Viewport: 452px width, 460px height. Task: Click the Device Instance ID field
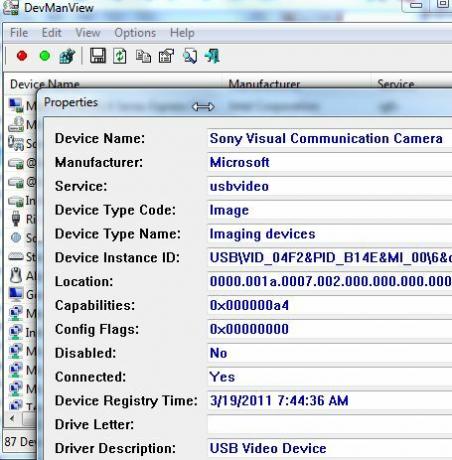[330, 258]
